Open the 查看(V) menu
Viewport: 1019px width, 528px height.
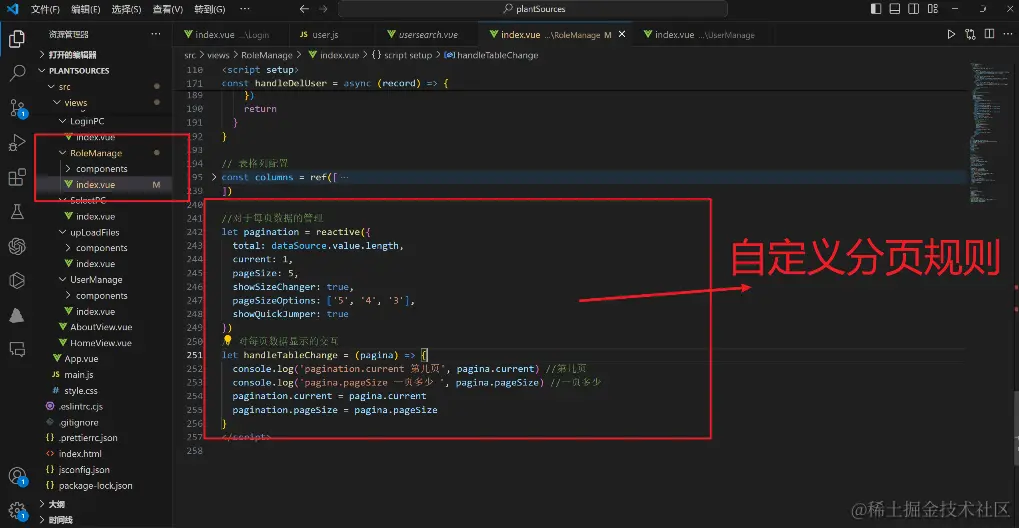(x=167, y=9)
